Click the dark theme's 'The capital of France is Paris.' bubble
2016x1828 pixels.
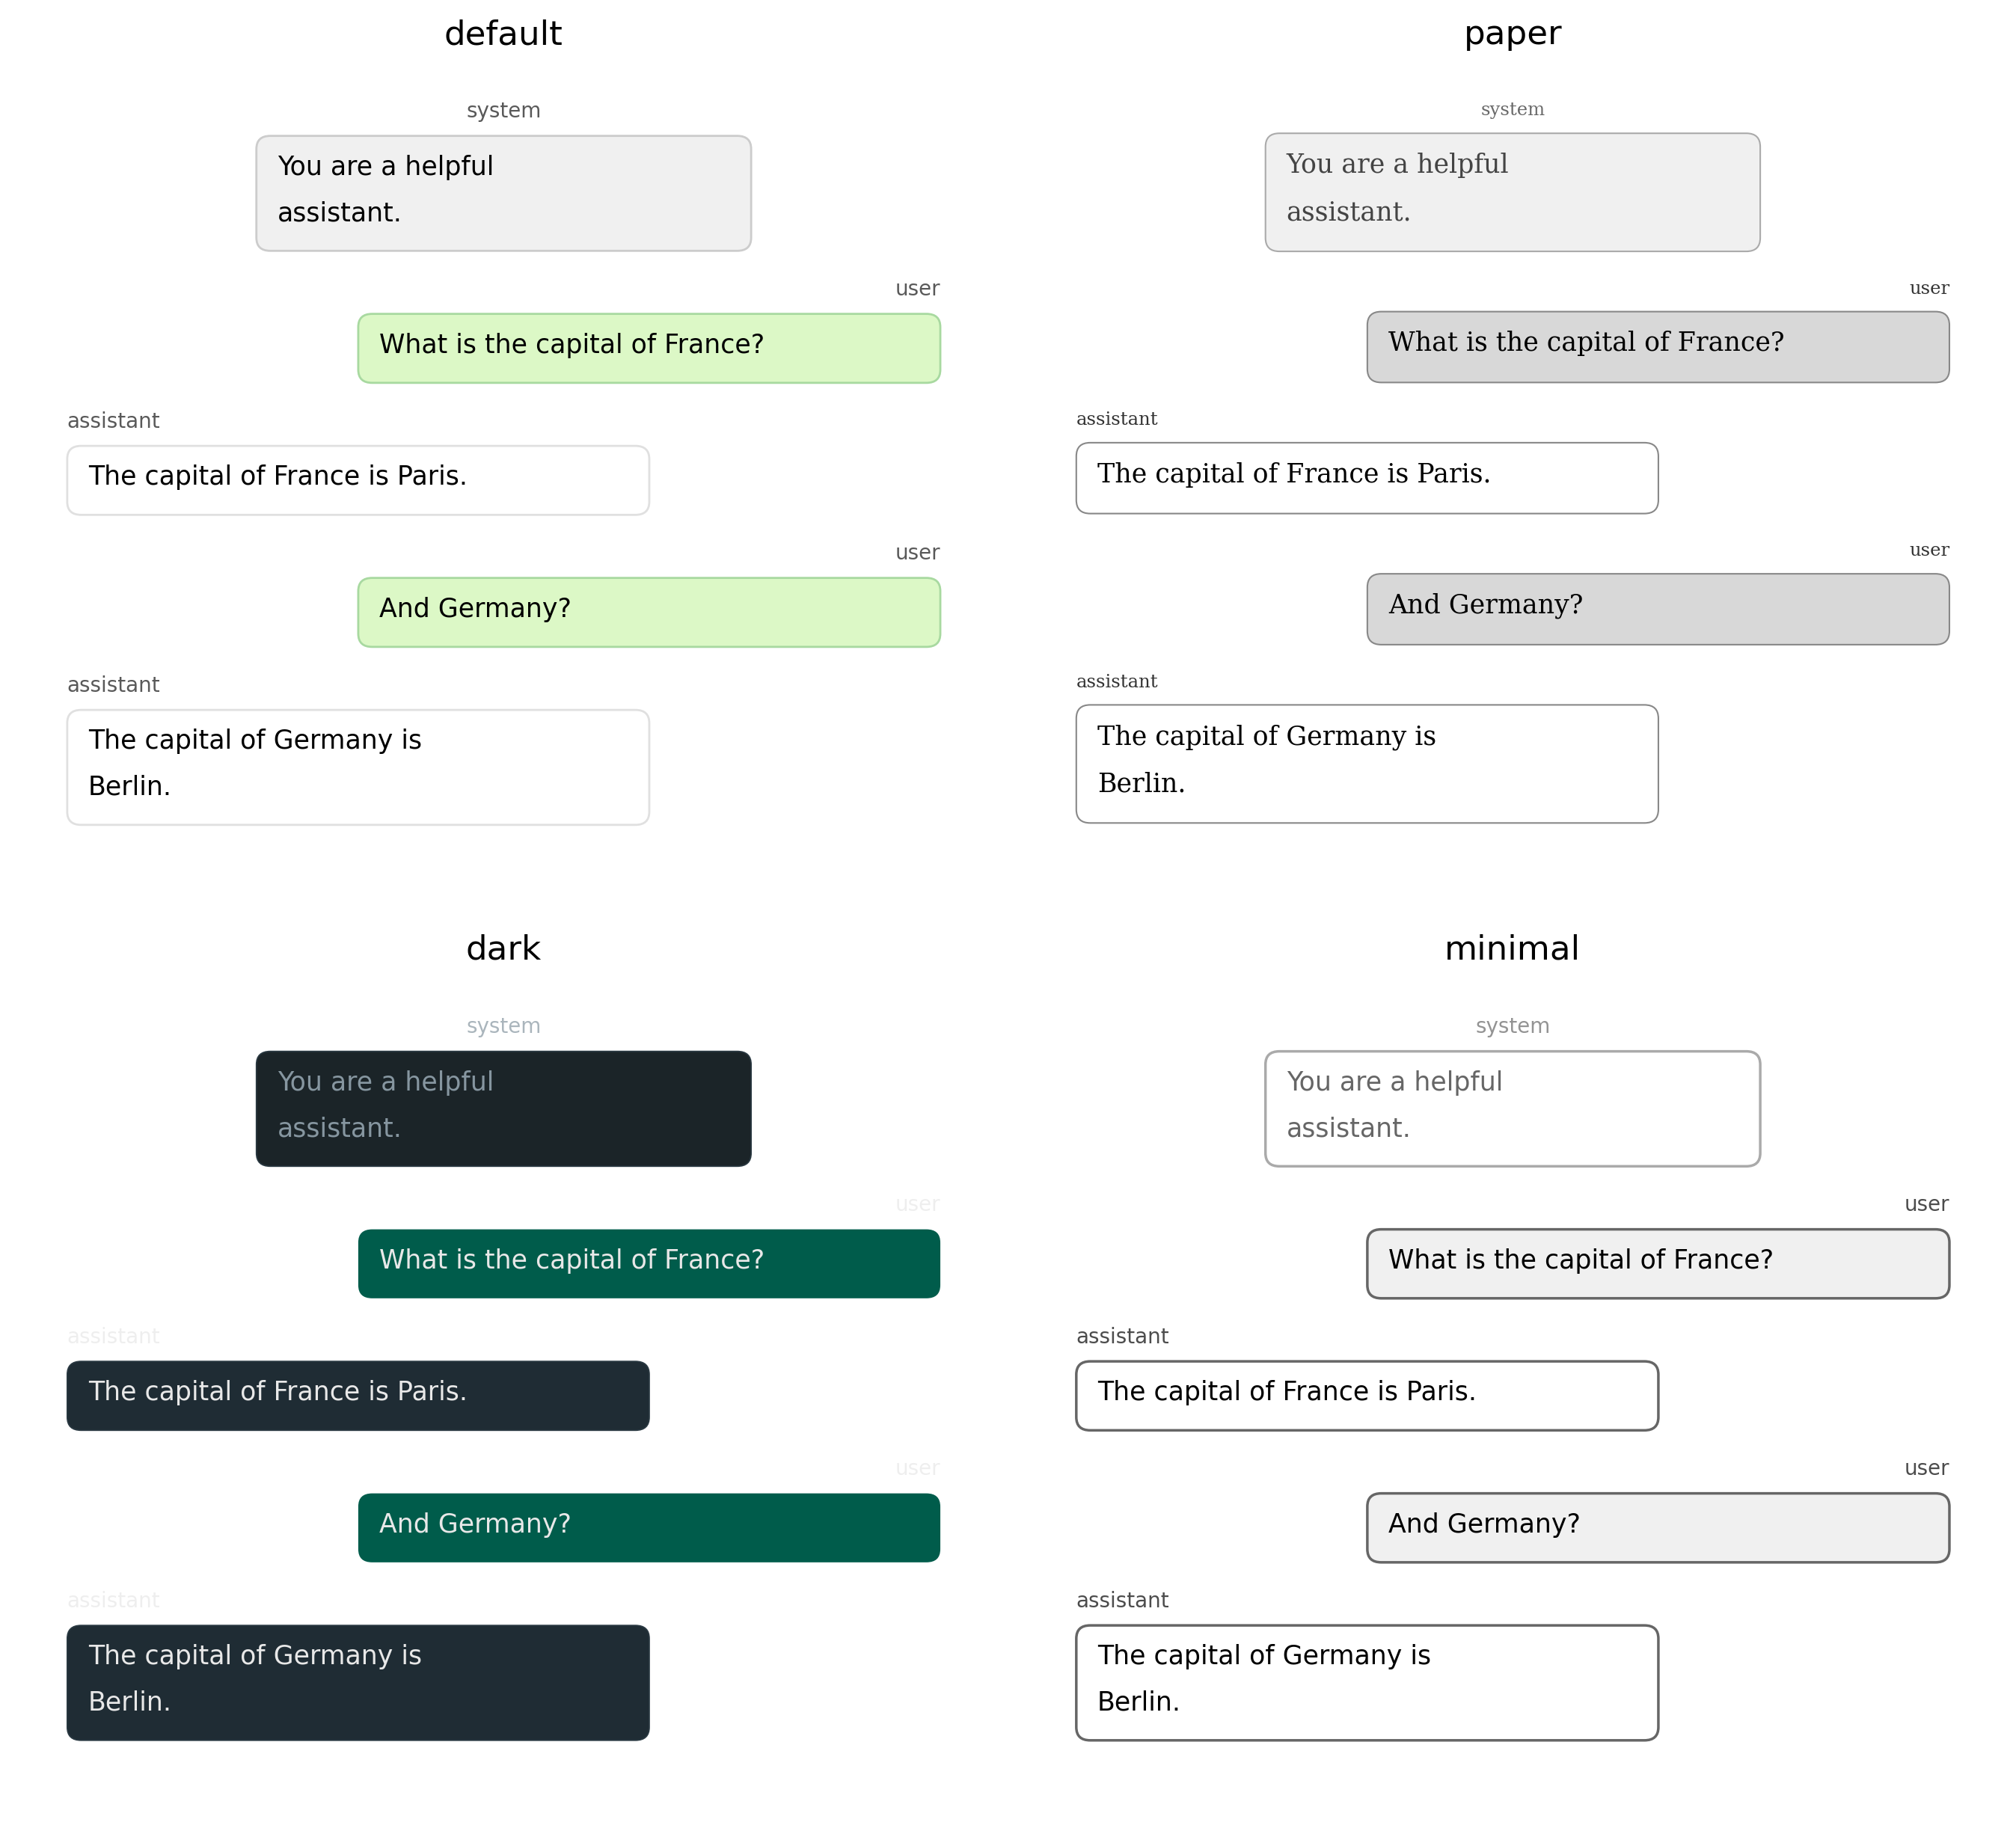pyautogui.click(x=358, y=1395)
